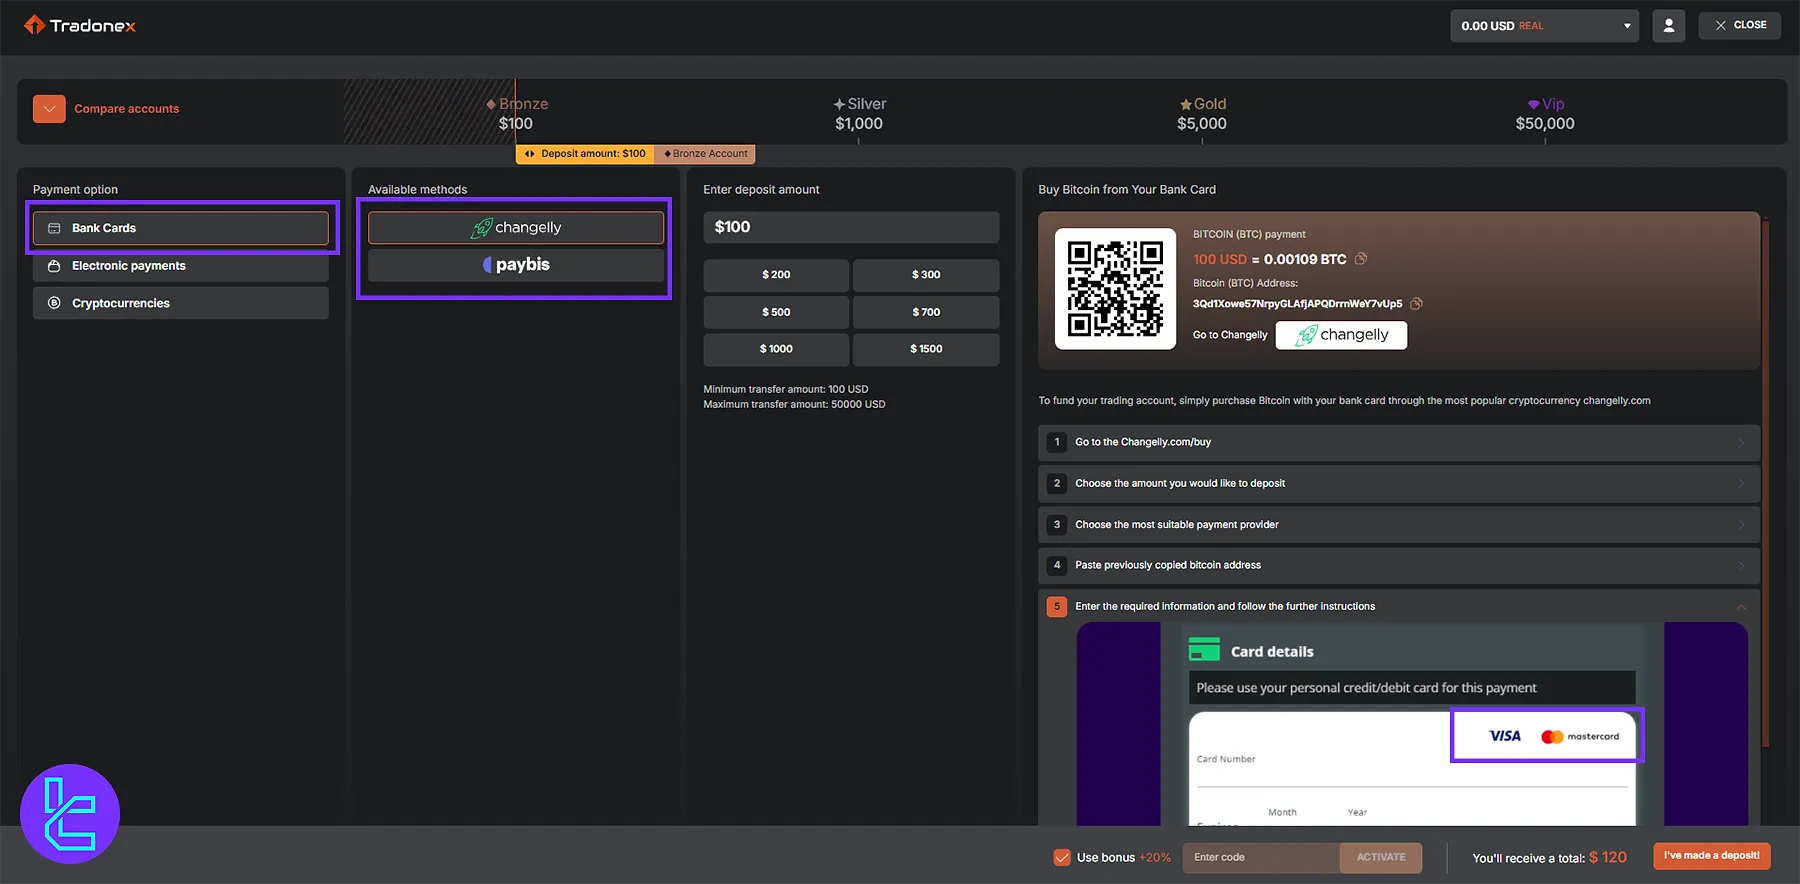The height and width of the screenshot is (884, 1800).
Task: Click the I've made a deposit! button
Action: (1712, 856)
